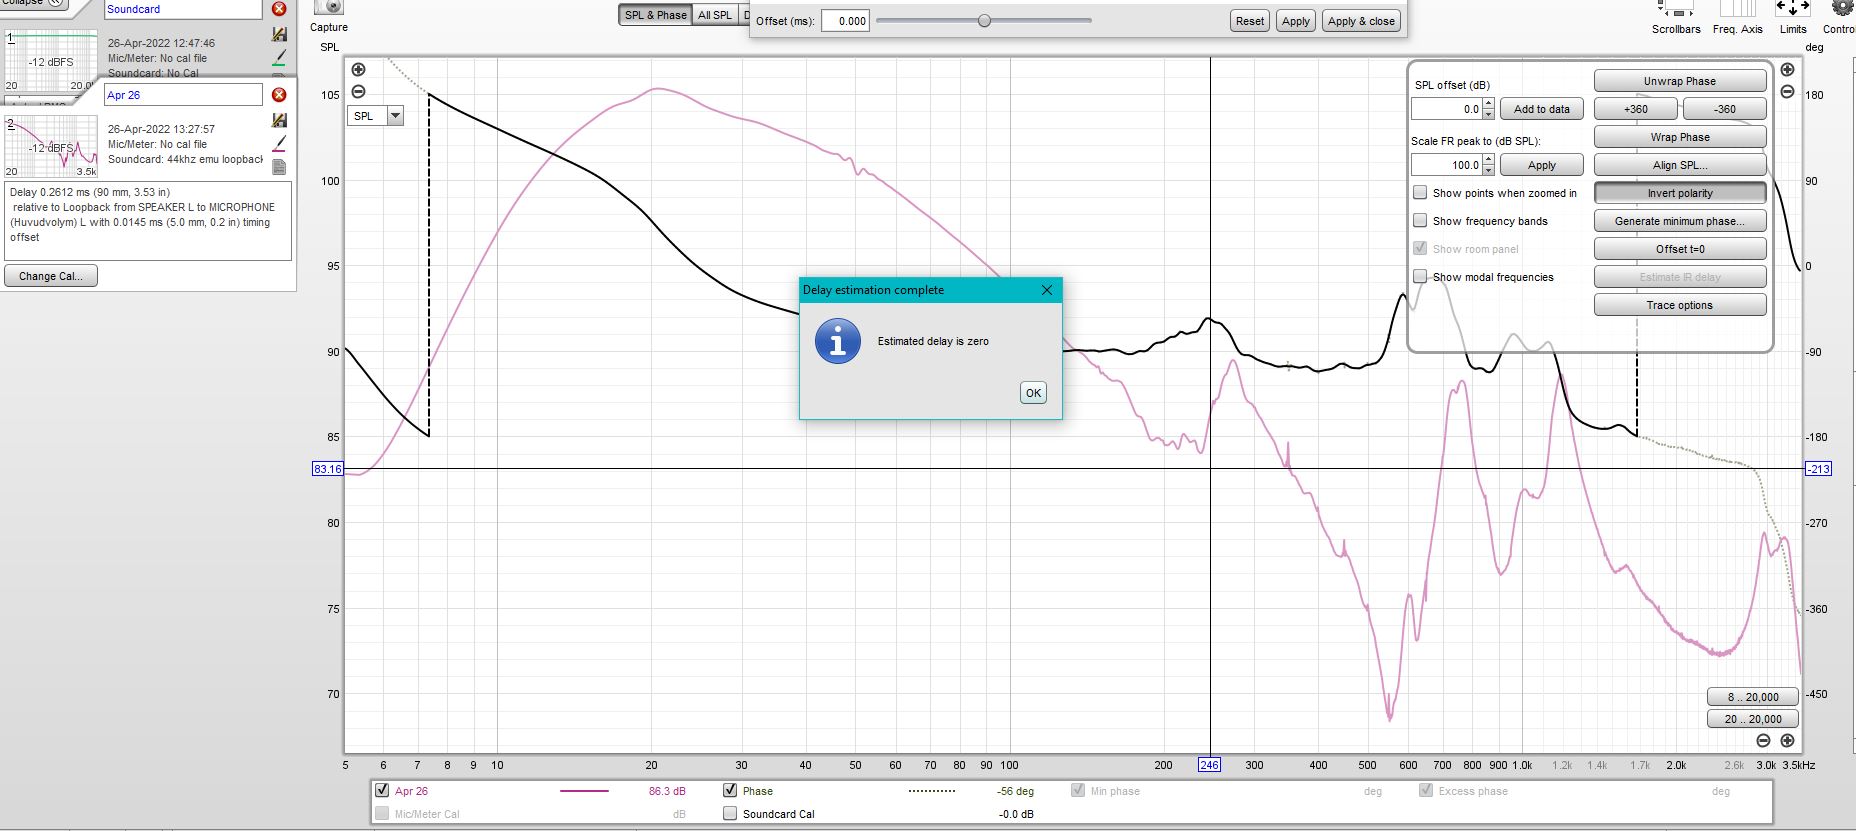Click the Capture camera icon
1856x831 pixels.
coord(328,8)
